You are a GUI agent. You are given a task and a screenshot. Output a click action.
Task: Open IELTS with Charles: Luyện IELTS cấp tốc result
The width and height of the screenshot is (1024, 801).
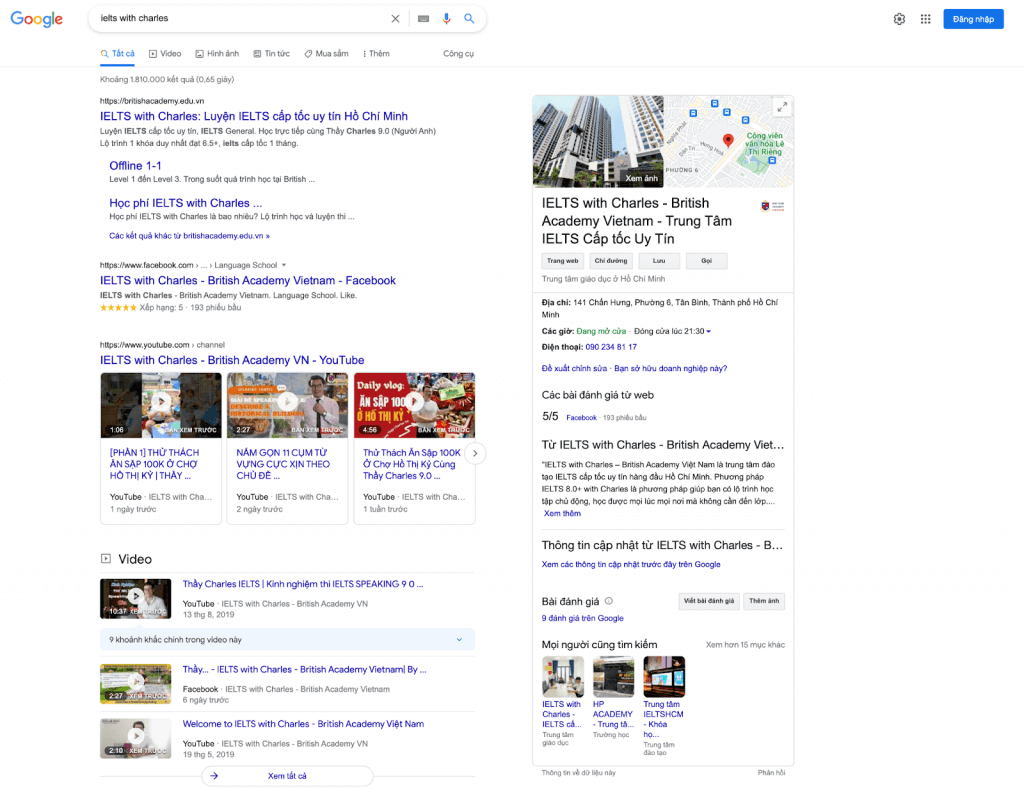(x=254, y=116)
